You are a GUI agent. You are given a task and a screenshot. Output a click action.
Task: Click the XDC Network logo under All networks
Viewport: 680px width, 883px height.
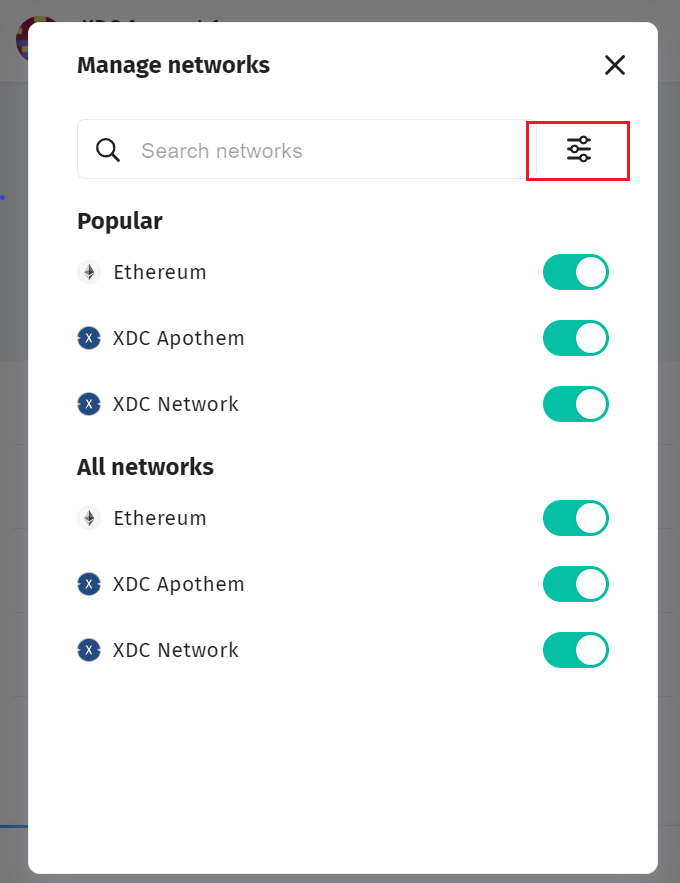[89, 650]
